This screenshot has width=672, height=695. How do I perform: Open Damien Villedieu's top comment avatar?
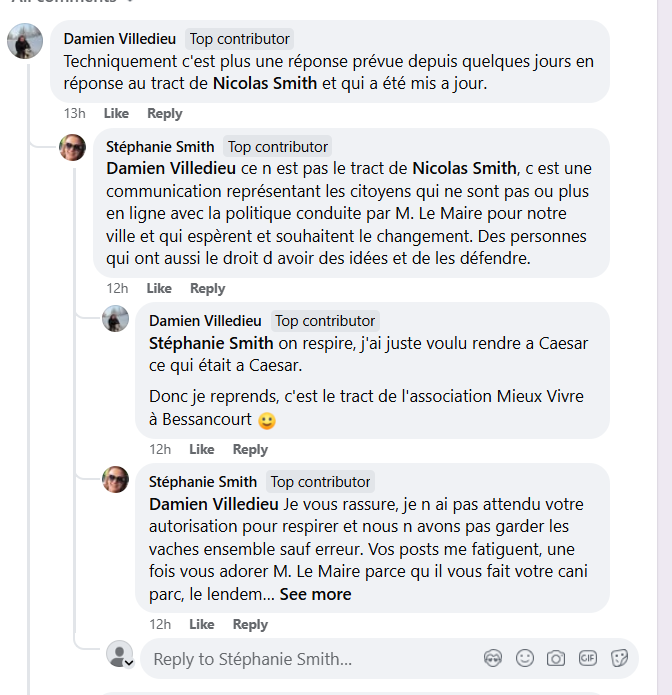(x=25, y=41)
